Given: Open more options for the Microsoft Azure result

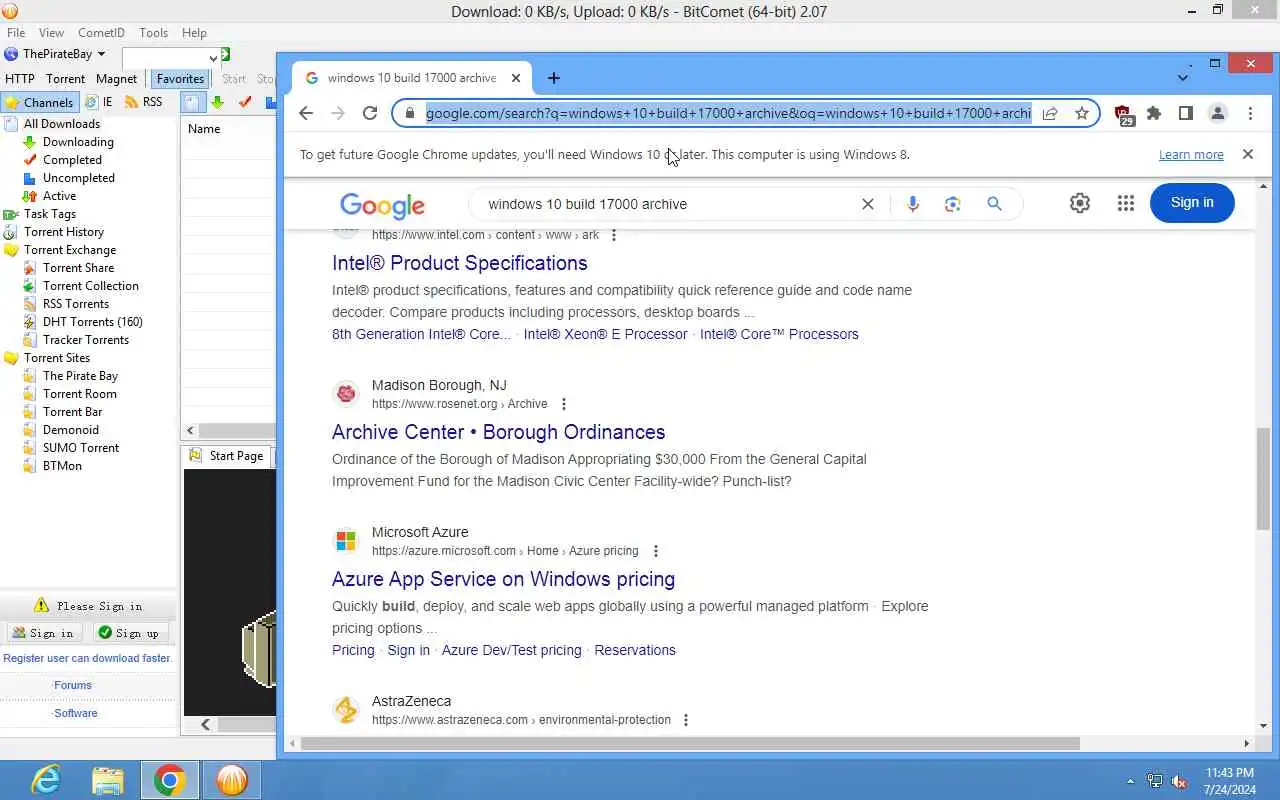Looking at the screenshot, I should tap(656, 551).
